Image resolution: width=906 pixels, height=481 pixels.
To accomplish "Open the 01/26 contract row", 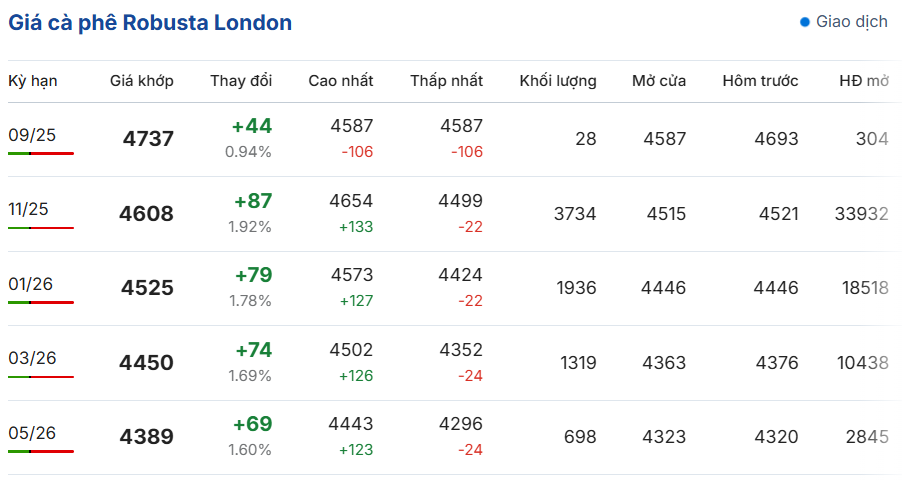I will 454,288.
